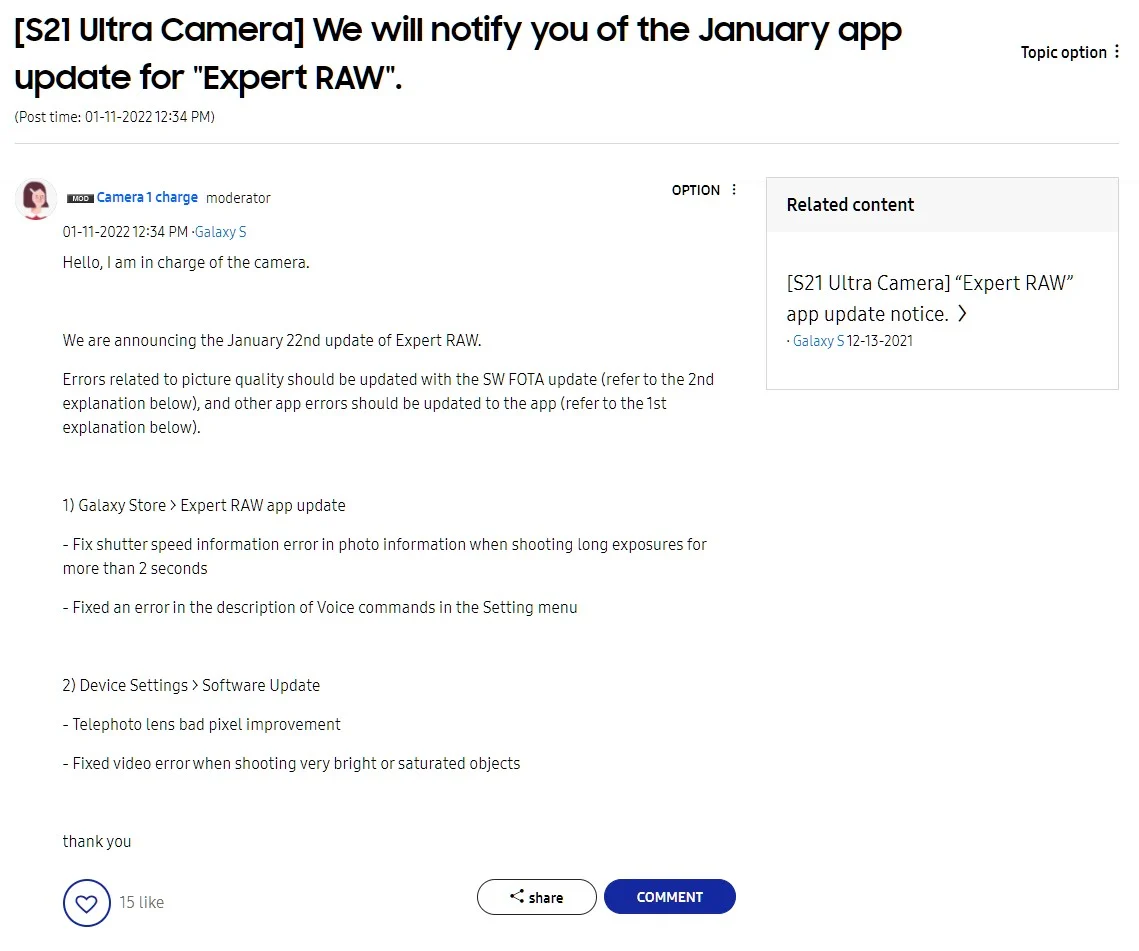Like the post with the heart icon
The width and height of the screenshot is (1139, 951).
click(x=87, y=903)
